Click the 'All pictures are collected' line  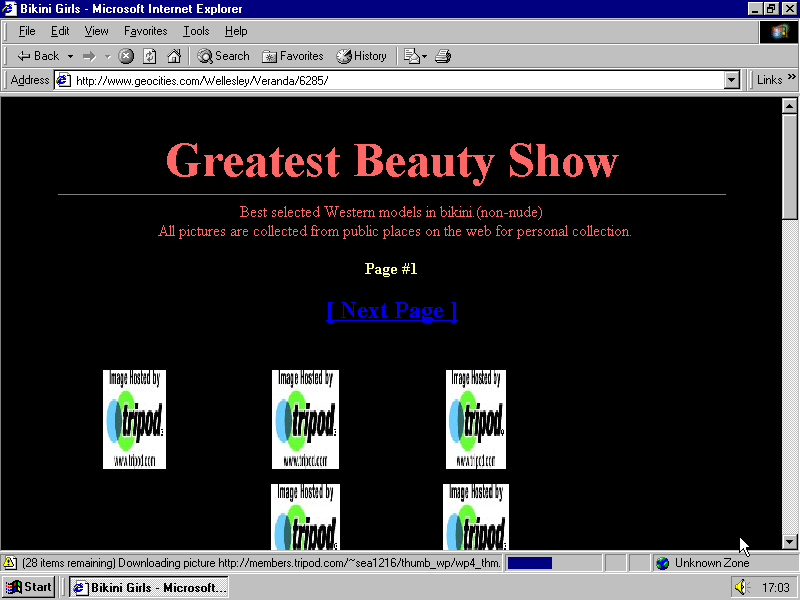[394, 231]
